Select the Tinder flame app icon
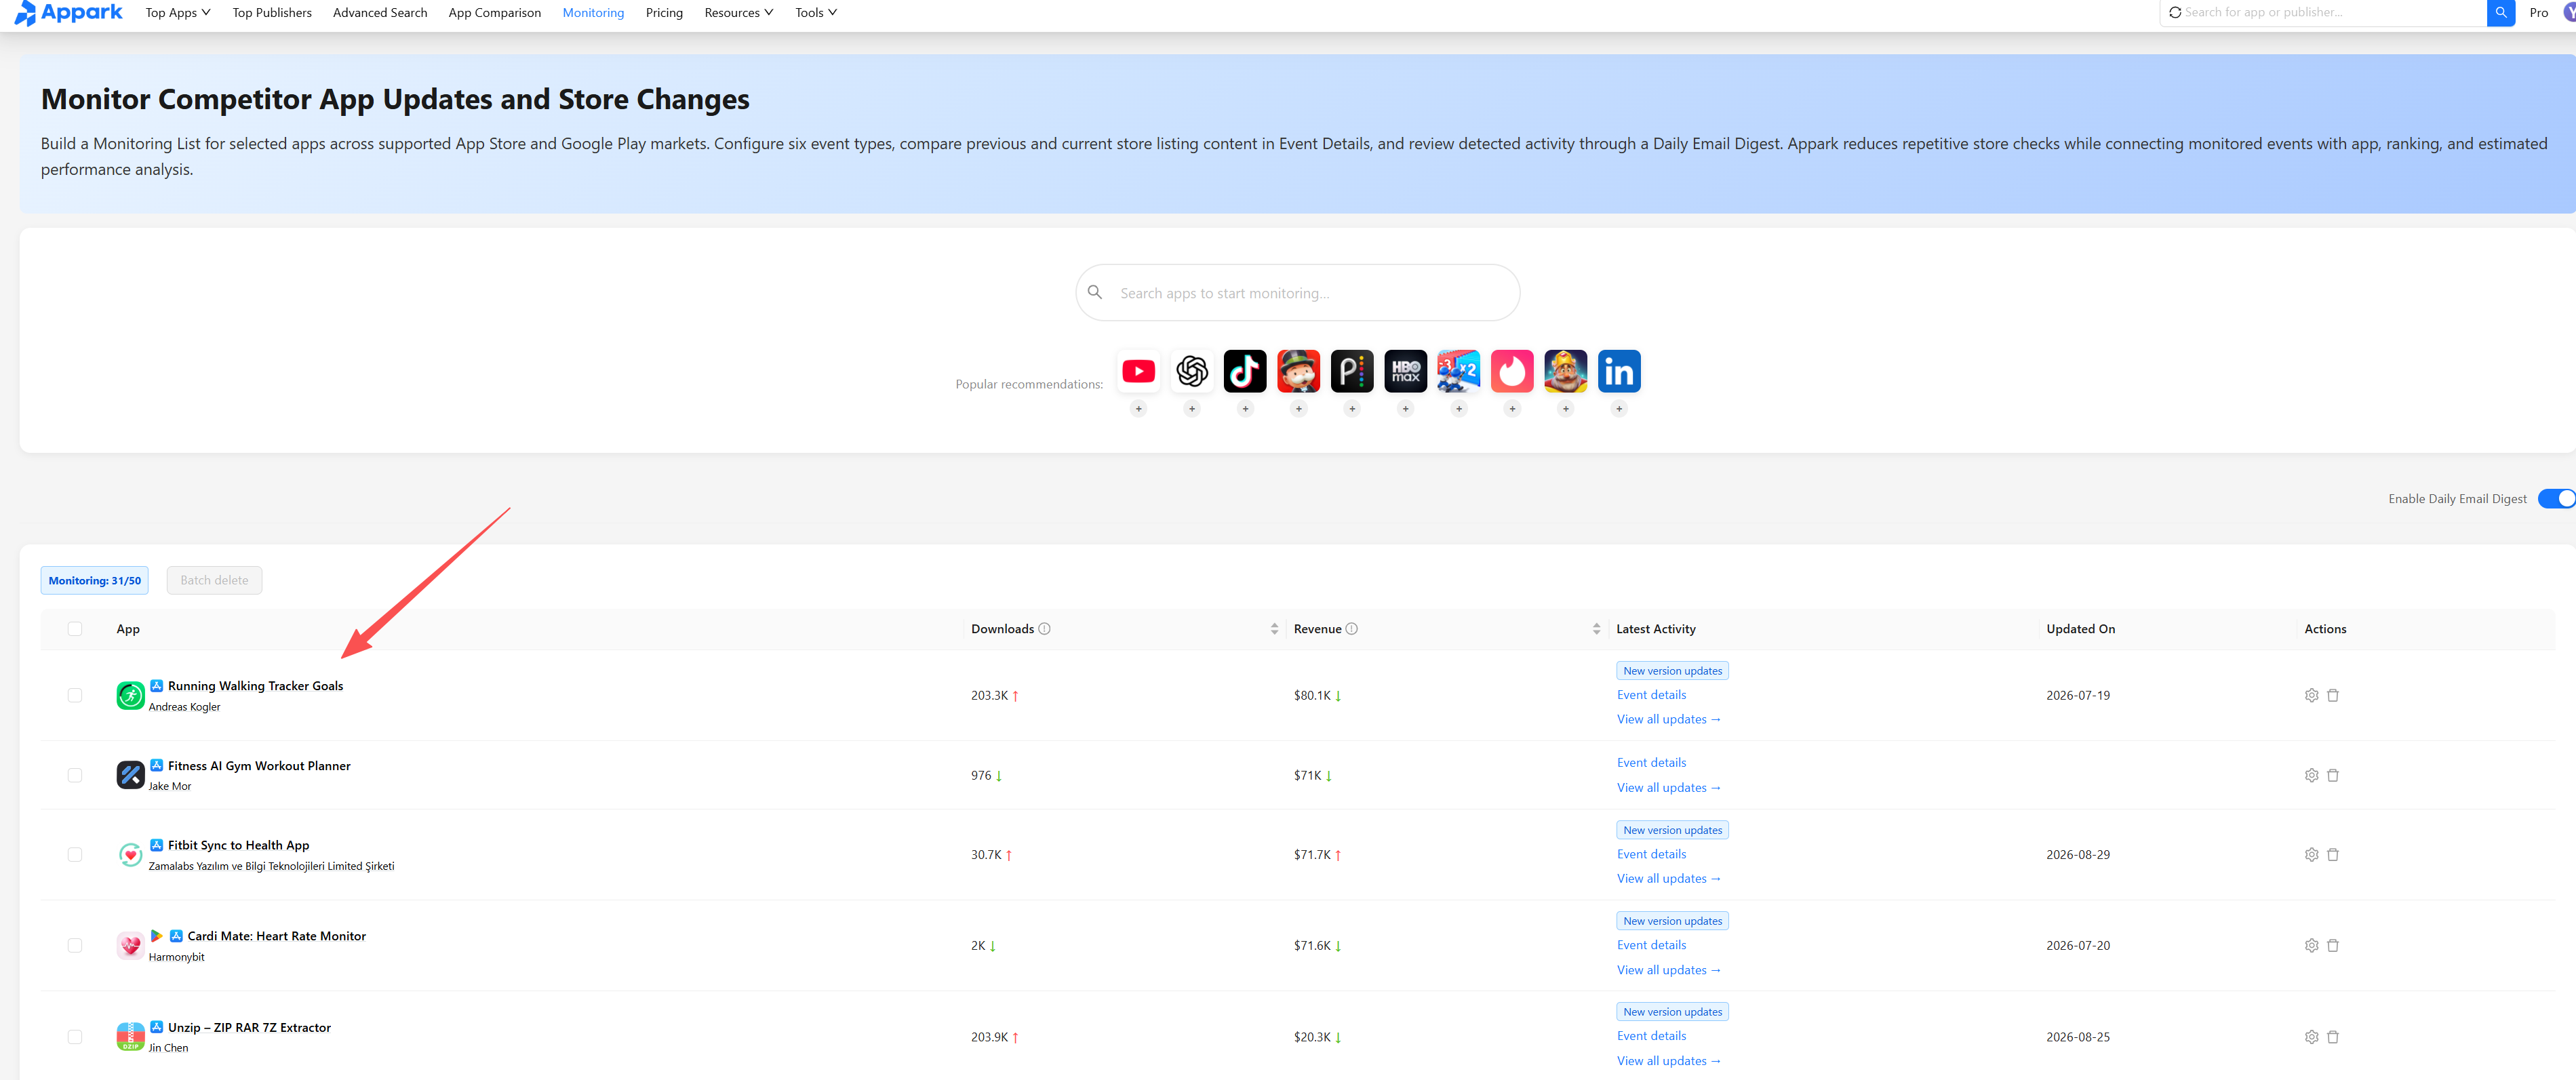The width and height of the screenshot is (2576, 1080). tap(1512, 371)
